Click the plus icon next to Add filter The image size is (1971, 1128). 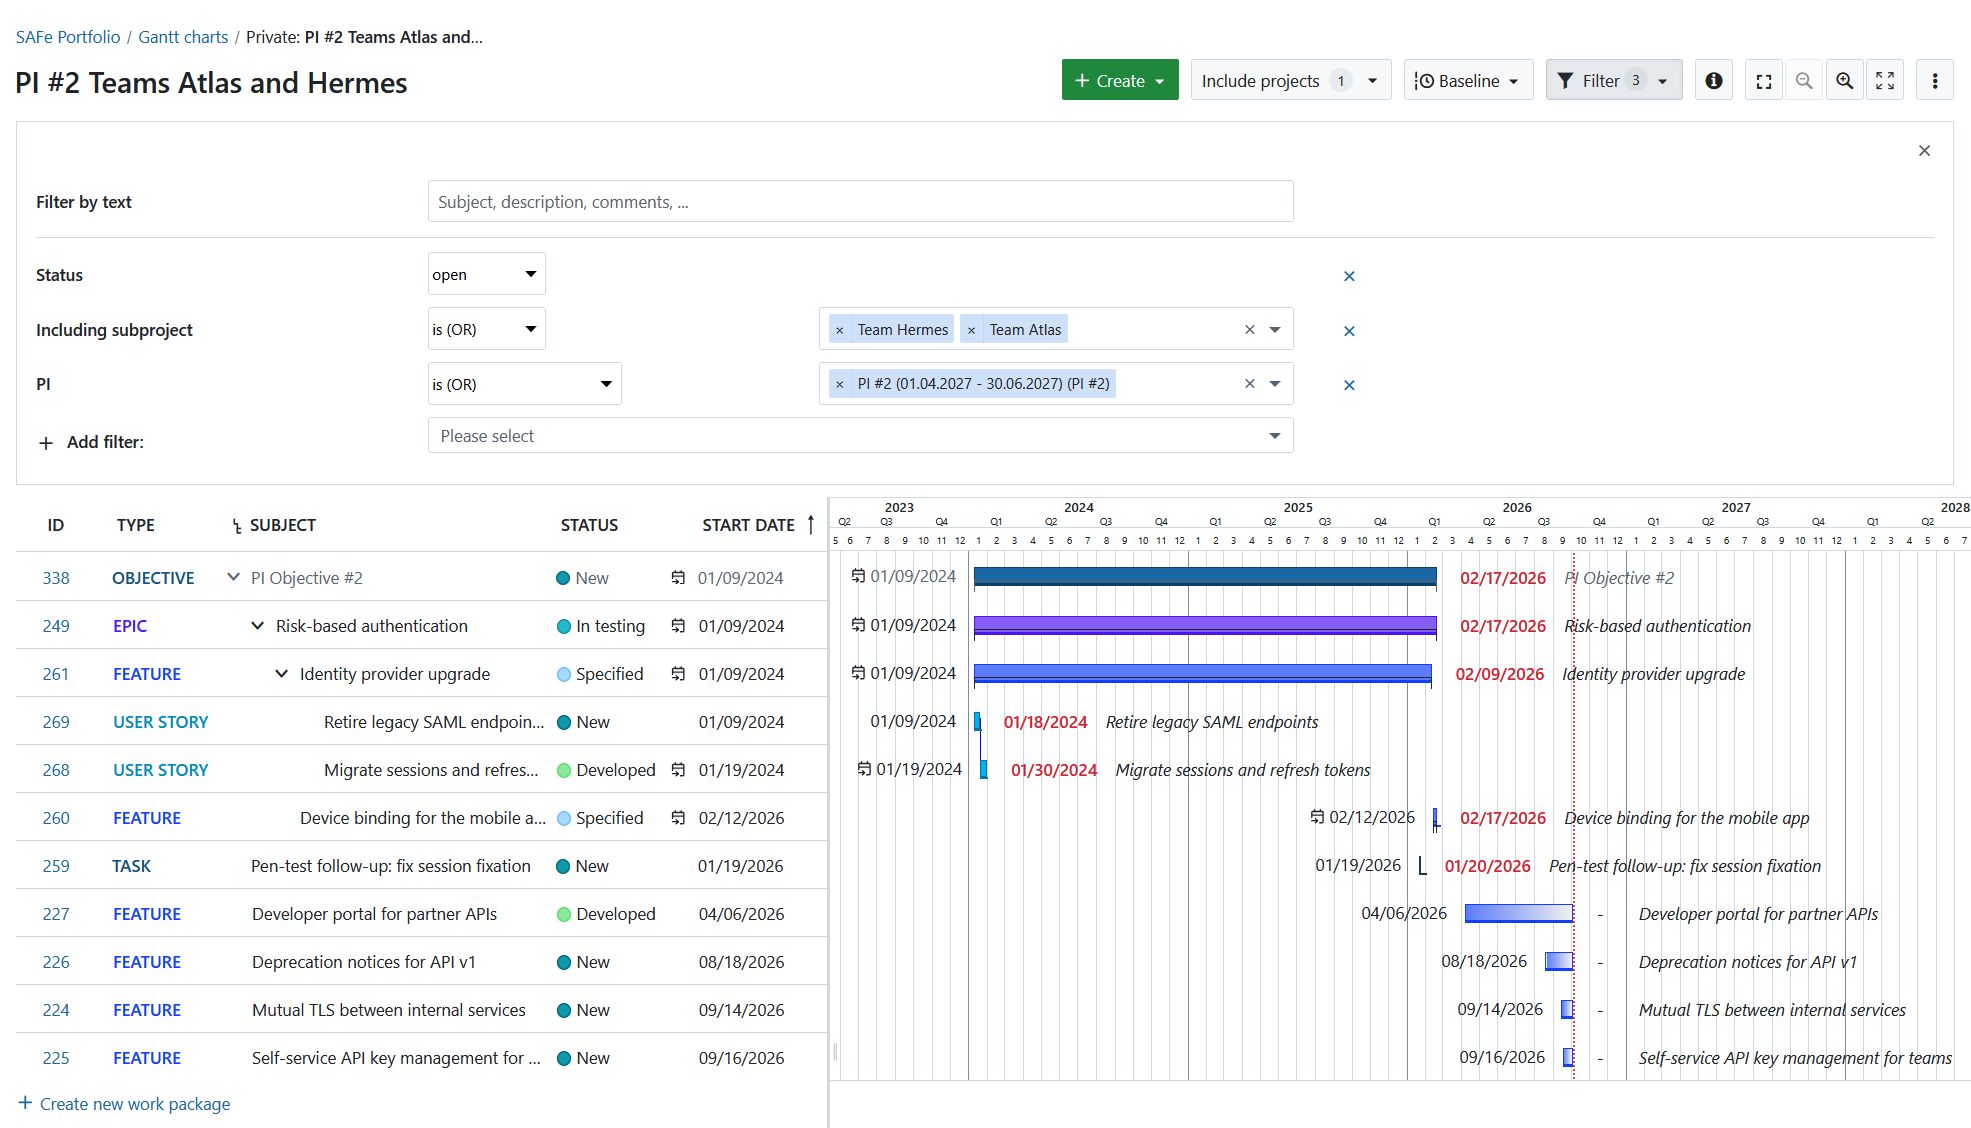(x=46, y=442)
